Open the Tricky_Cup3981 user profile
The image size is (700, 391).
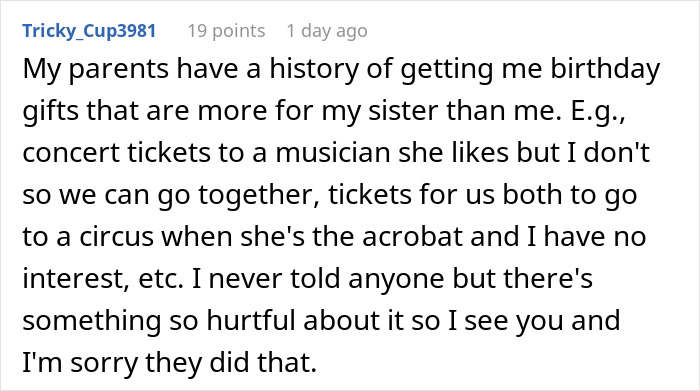89,31
